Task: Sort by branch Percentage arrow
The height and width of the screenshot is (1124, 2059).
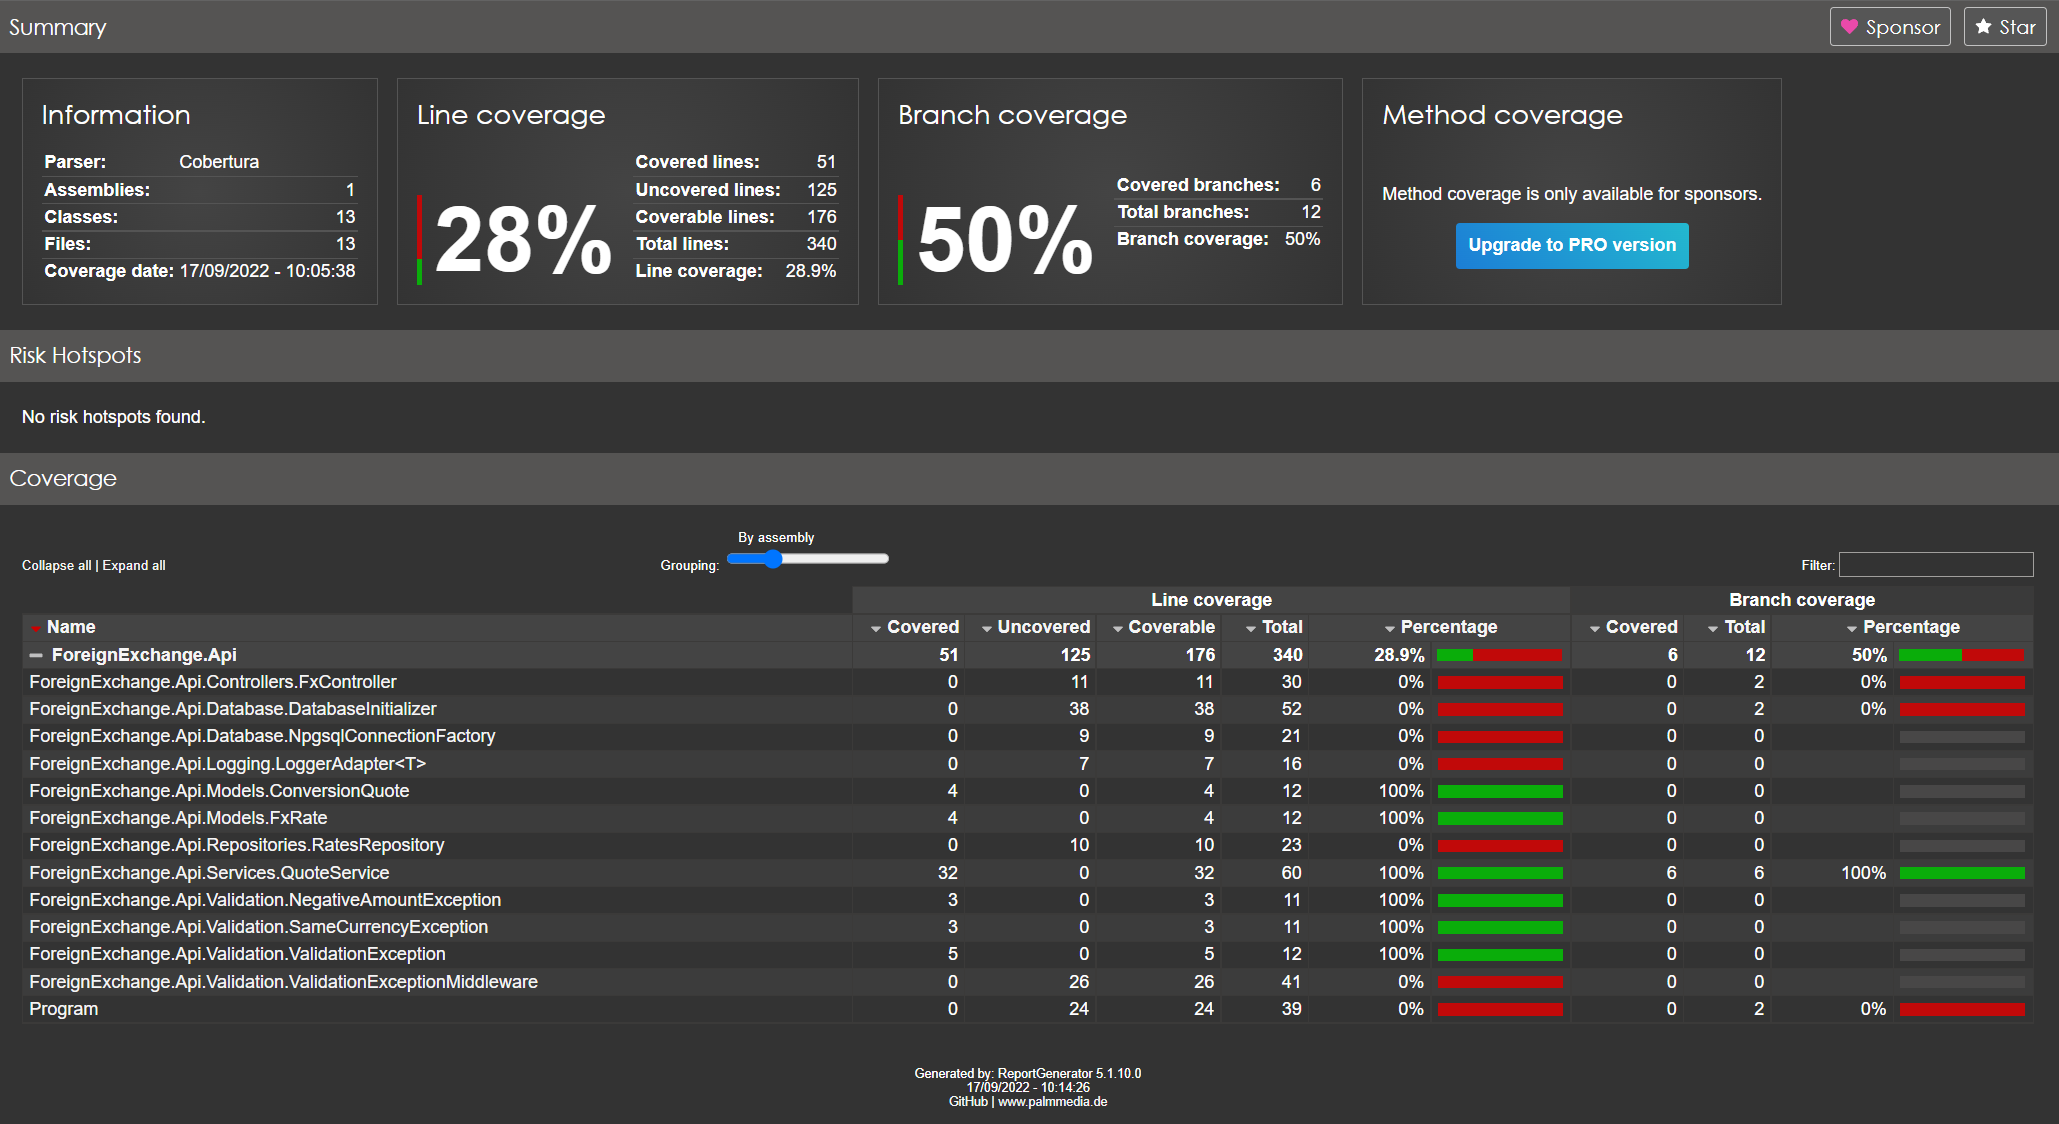Action: tap(1852, 628)
